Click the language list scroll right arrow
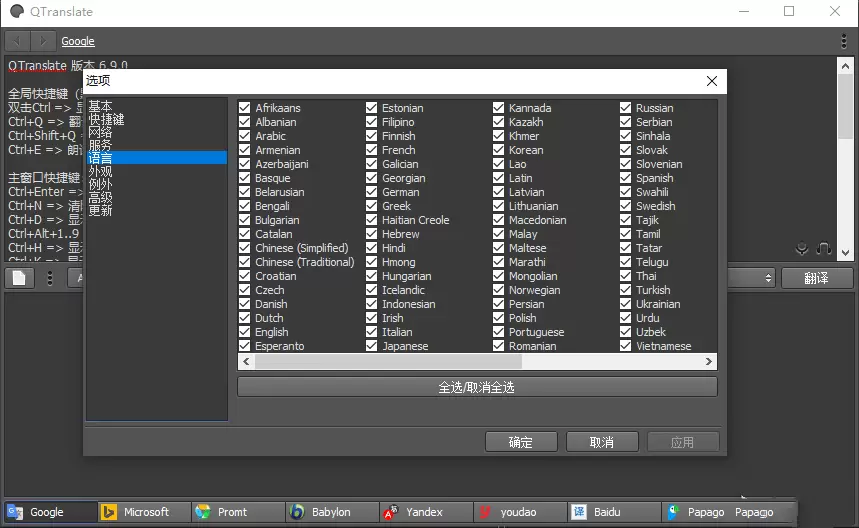859x528 pixels. point(708,361)
